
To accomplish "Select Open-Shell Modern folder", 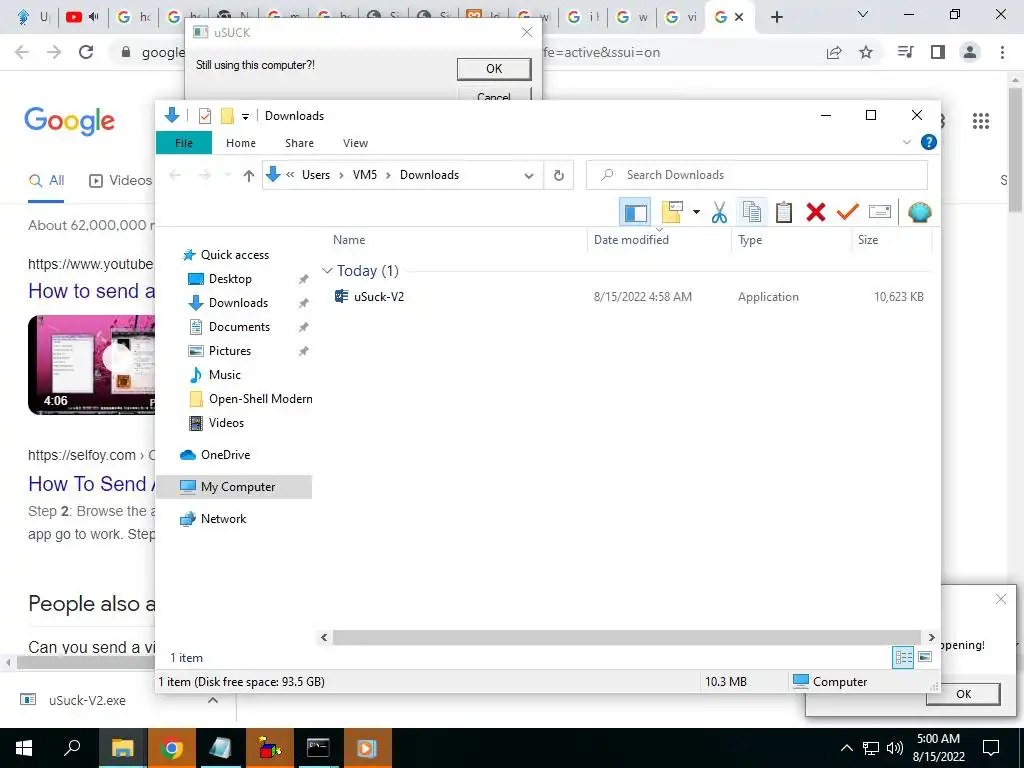I will point(260,399).
